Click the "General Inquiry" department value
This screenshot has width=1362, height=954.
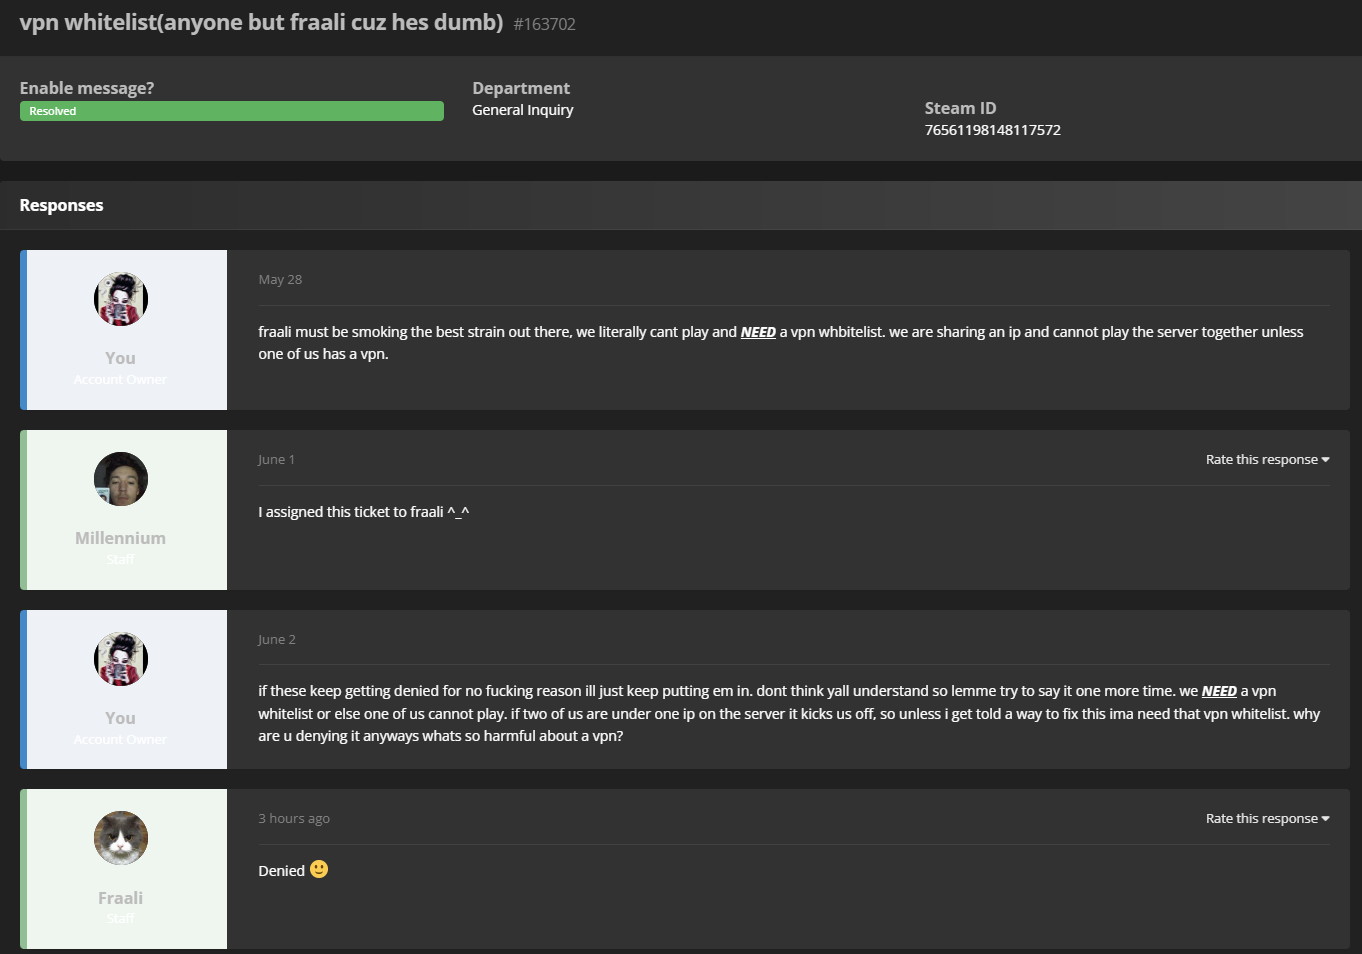(x=523, y=110)
